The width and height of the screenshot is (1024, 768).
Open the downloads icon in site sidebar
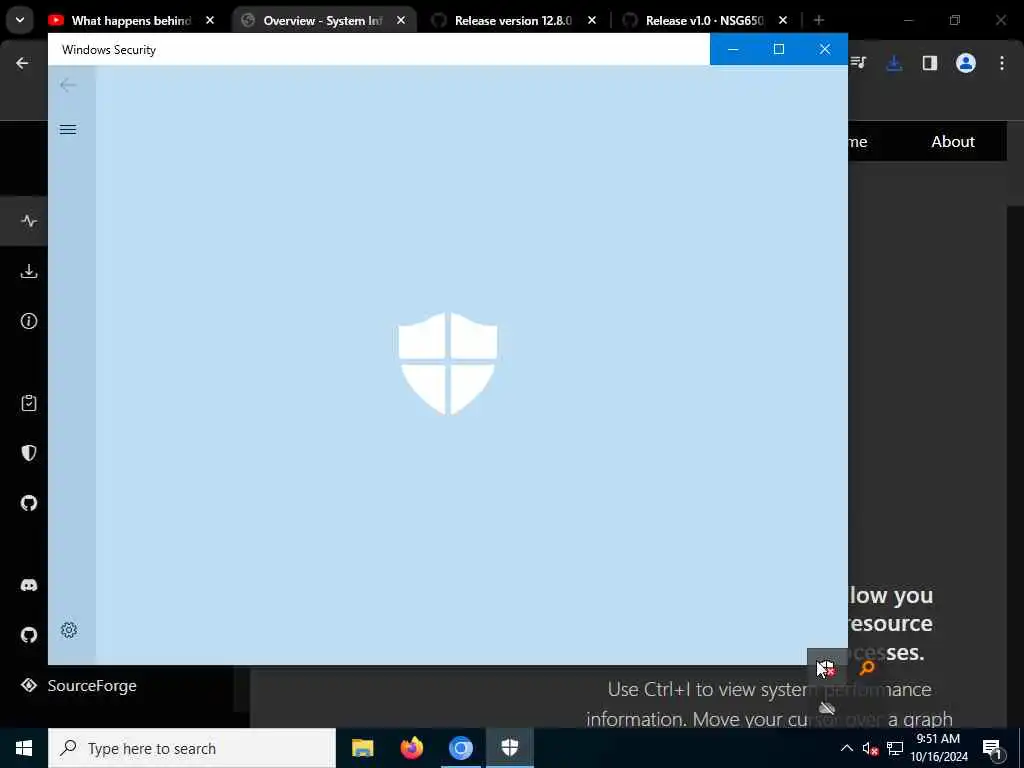click(29, 271)
